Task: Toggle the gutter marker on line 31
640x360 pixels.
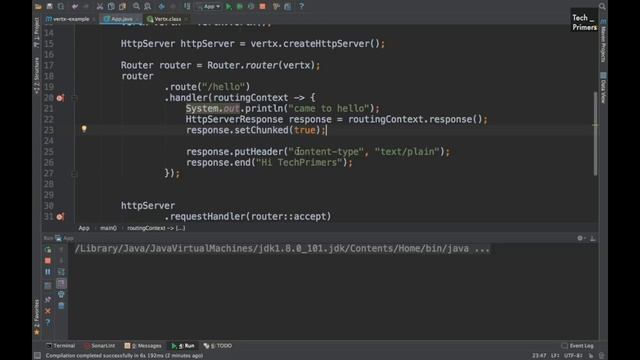Action: click(60, 217)
